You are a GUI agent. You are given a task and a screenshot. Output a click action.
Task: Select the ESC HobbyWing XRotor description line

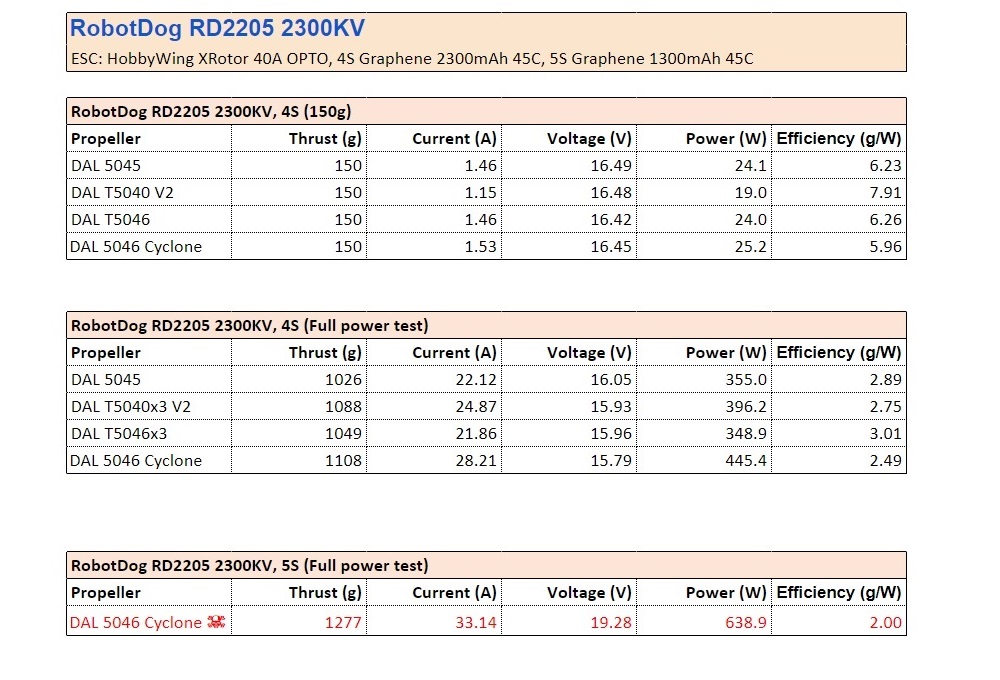412,59
